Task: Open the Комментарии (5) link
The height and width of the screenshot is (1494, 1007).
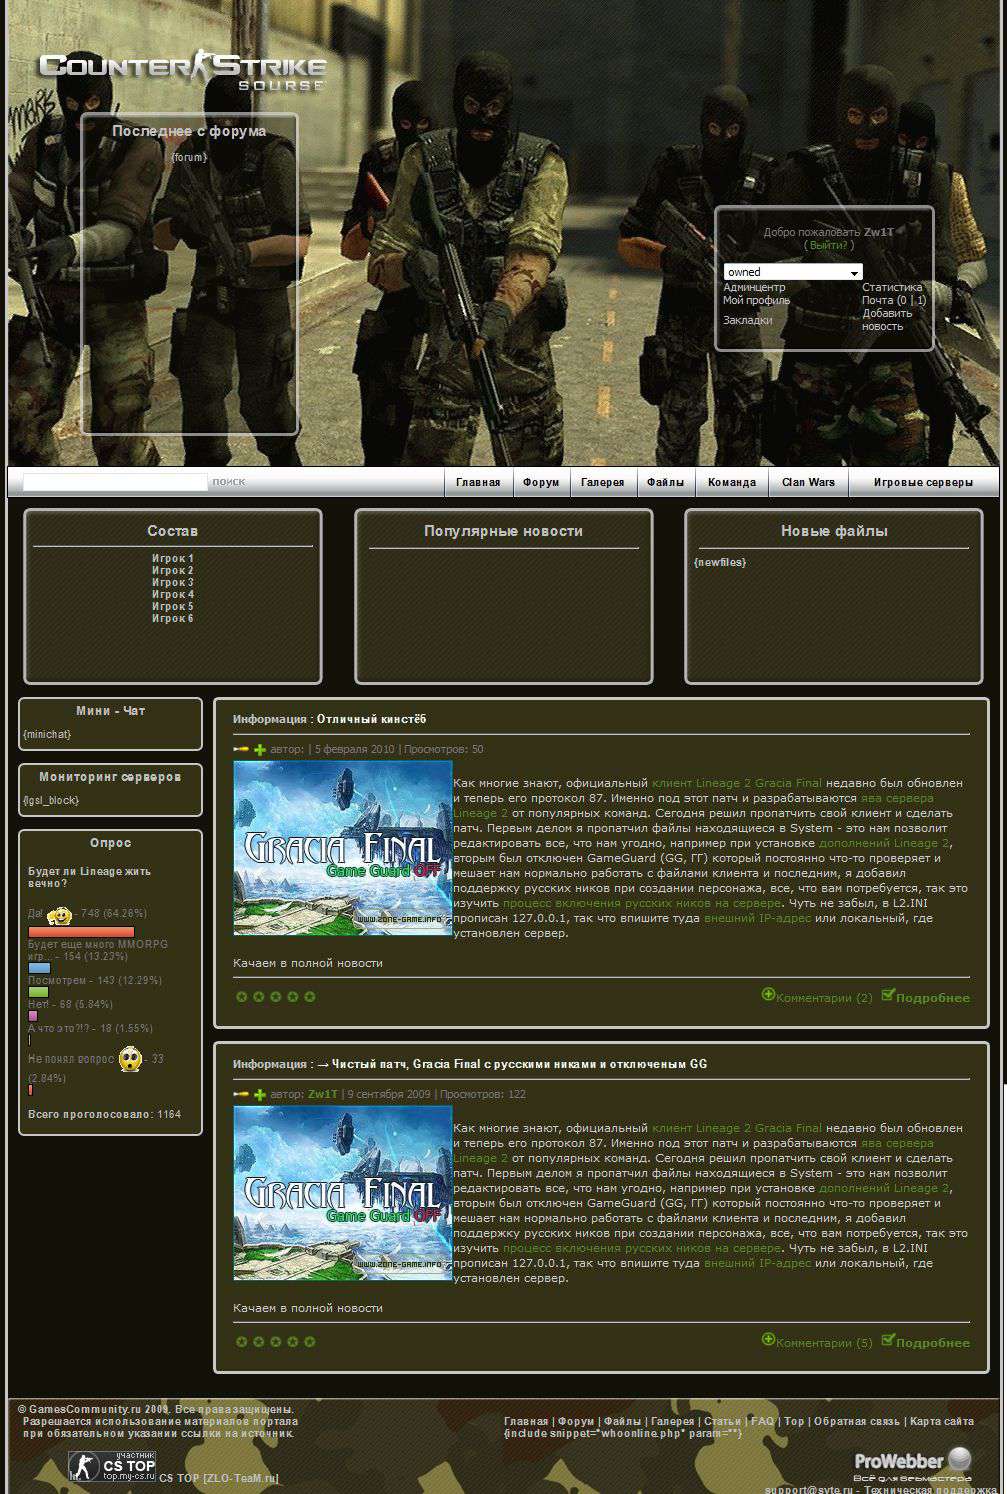Action: (x=824, y=1343)
